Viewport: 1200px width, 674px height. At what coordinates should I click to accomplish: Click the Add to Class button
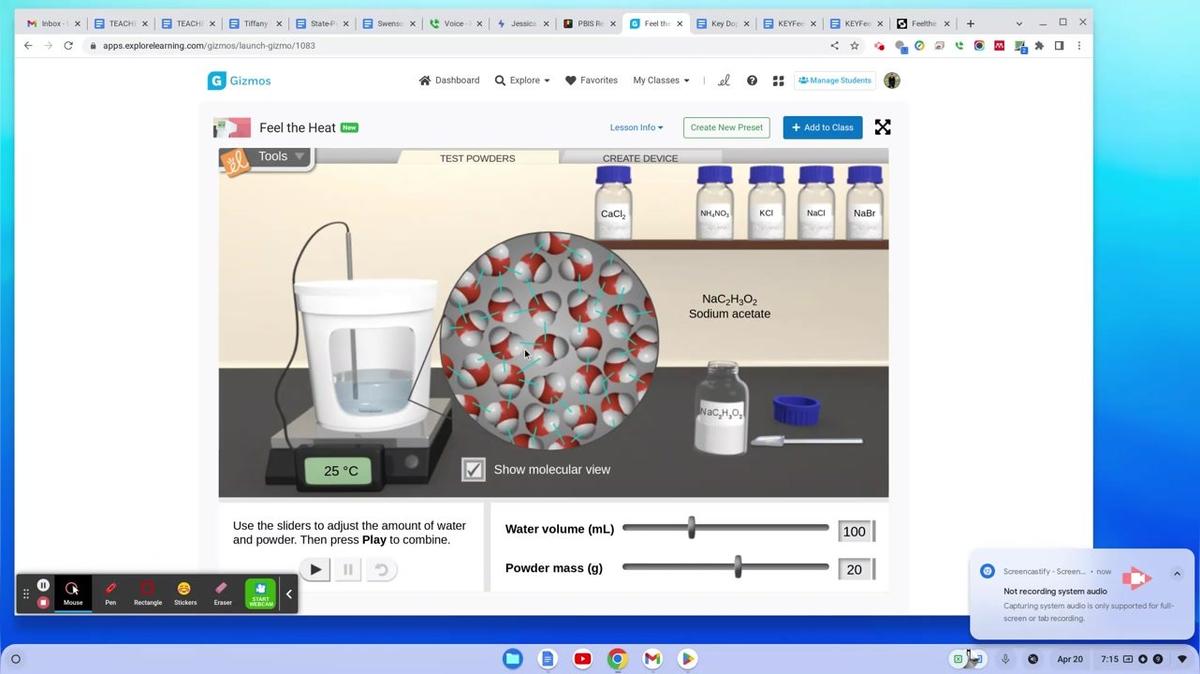click(x=822, y=128)
